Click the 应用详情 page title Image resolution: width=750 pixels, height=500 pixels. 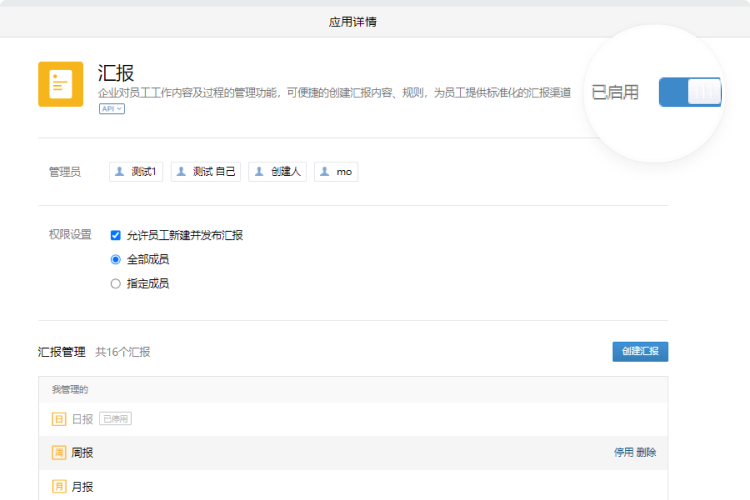[353, 22]
